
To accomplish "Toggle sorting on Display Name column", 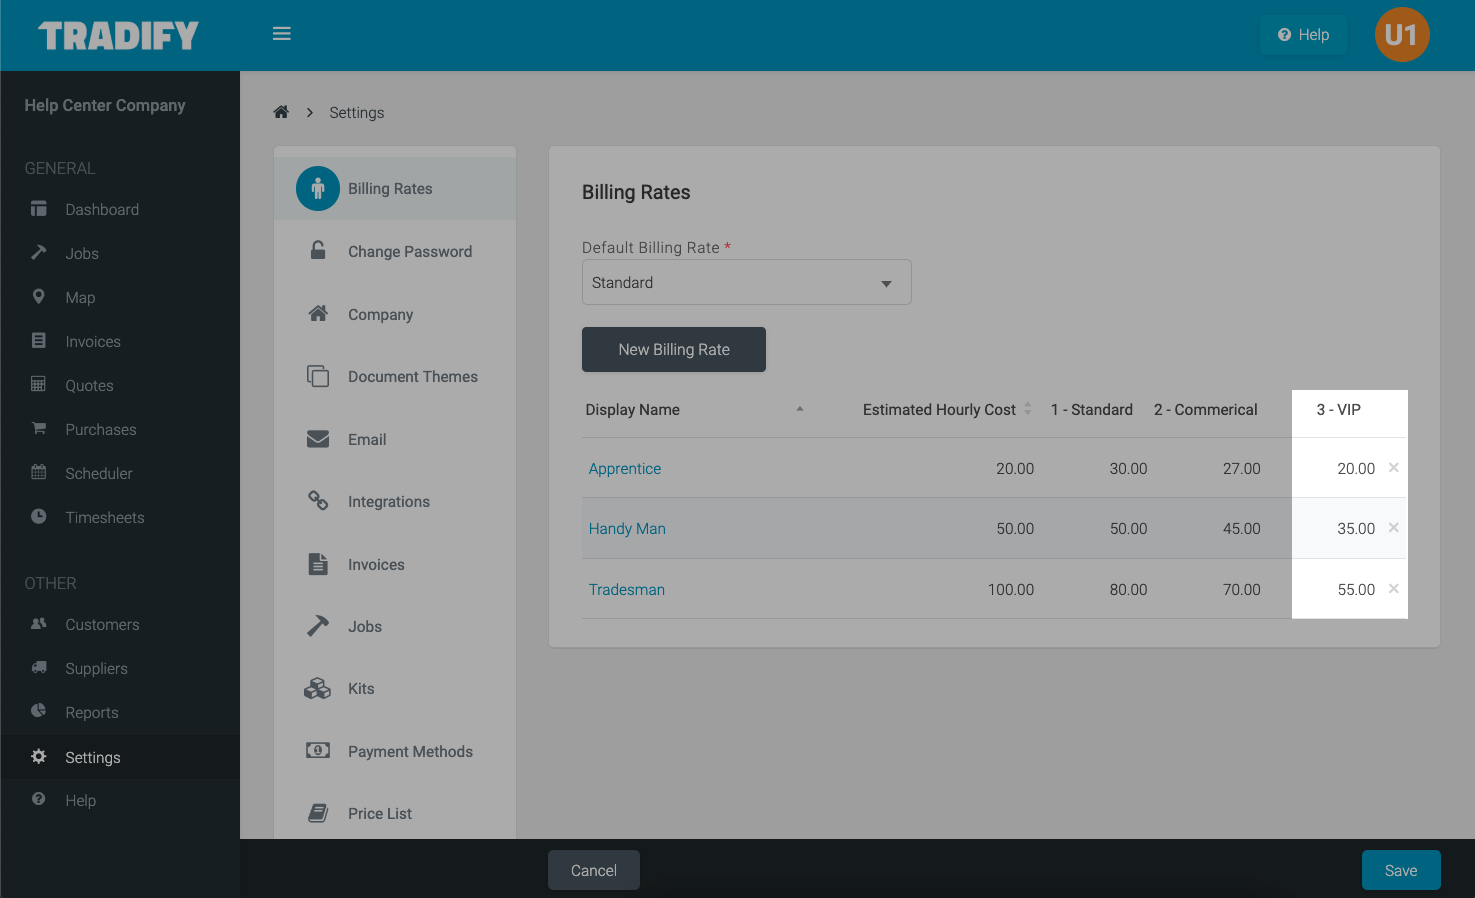I will (632, 409).
